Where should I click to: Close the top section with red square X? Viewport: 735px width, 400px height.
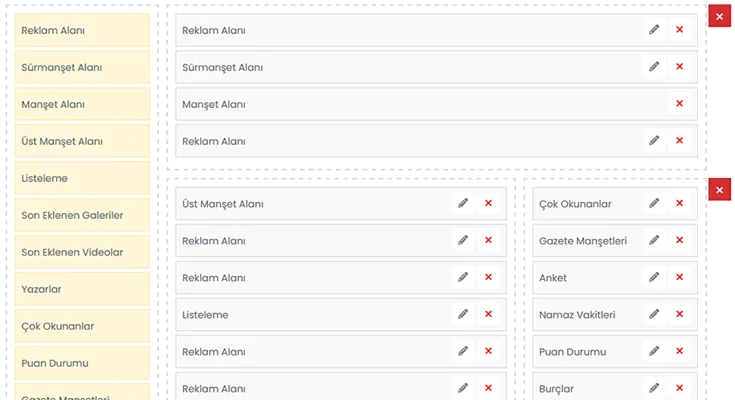(x=720, y=16)
